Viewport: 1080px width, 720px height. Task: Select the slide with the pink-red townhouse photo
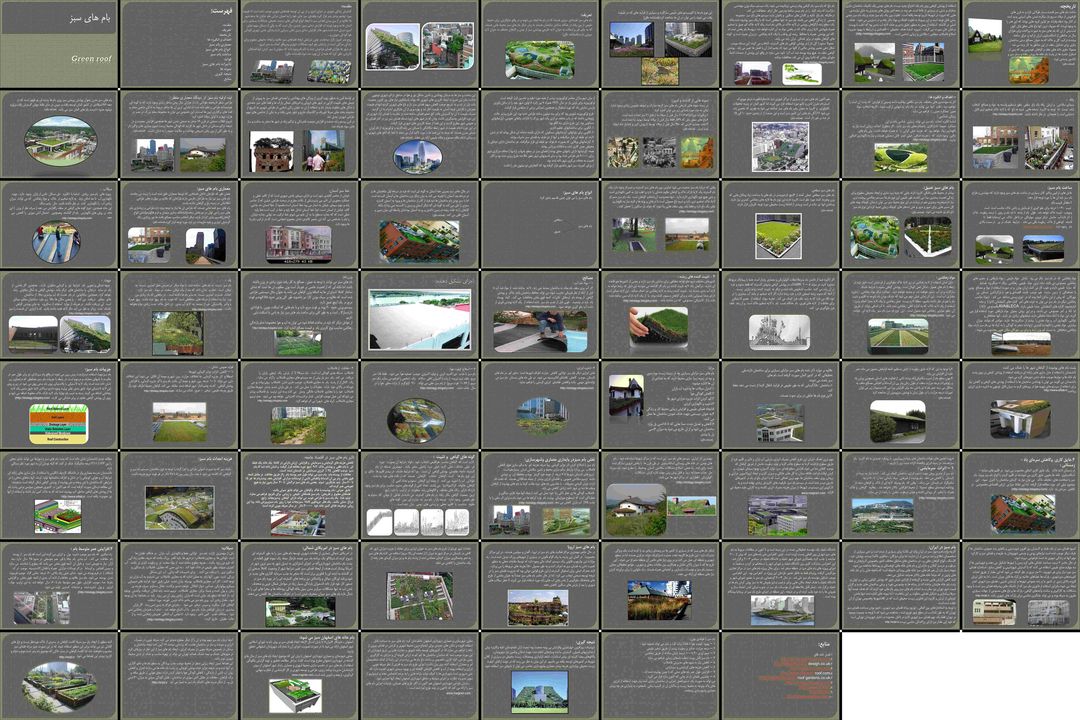tap(300, 225)
